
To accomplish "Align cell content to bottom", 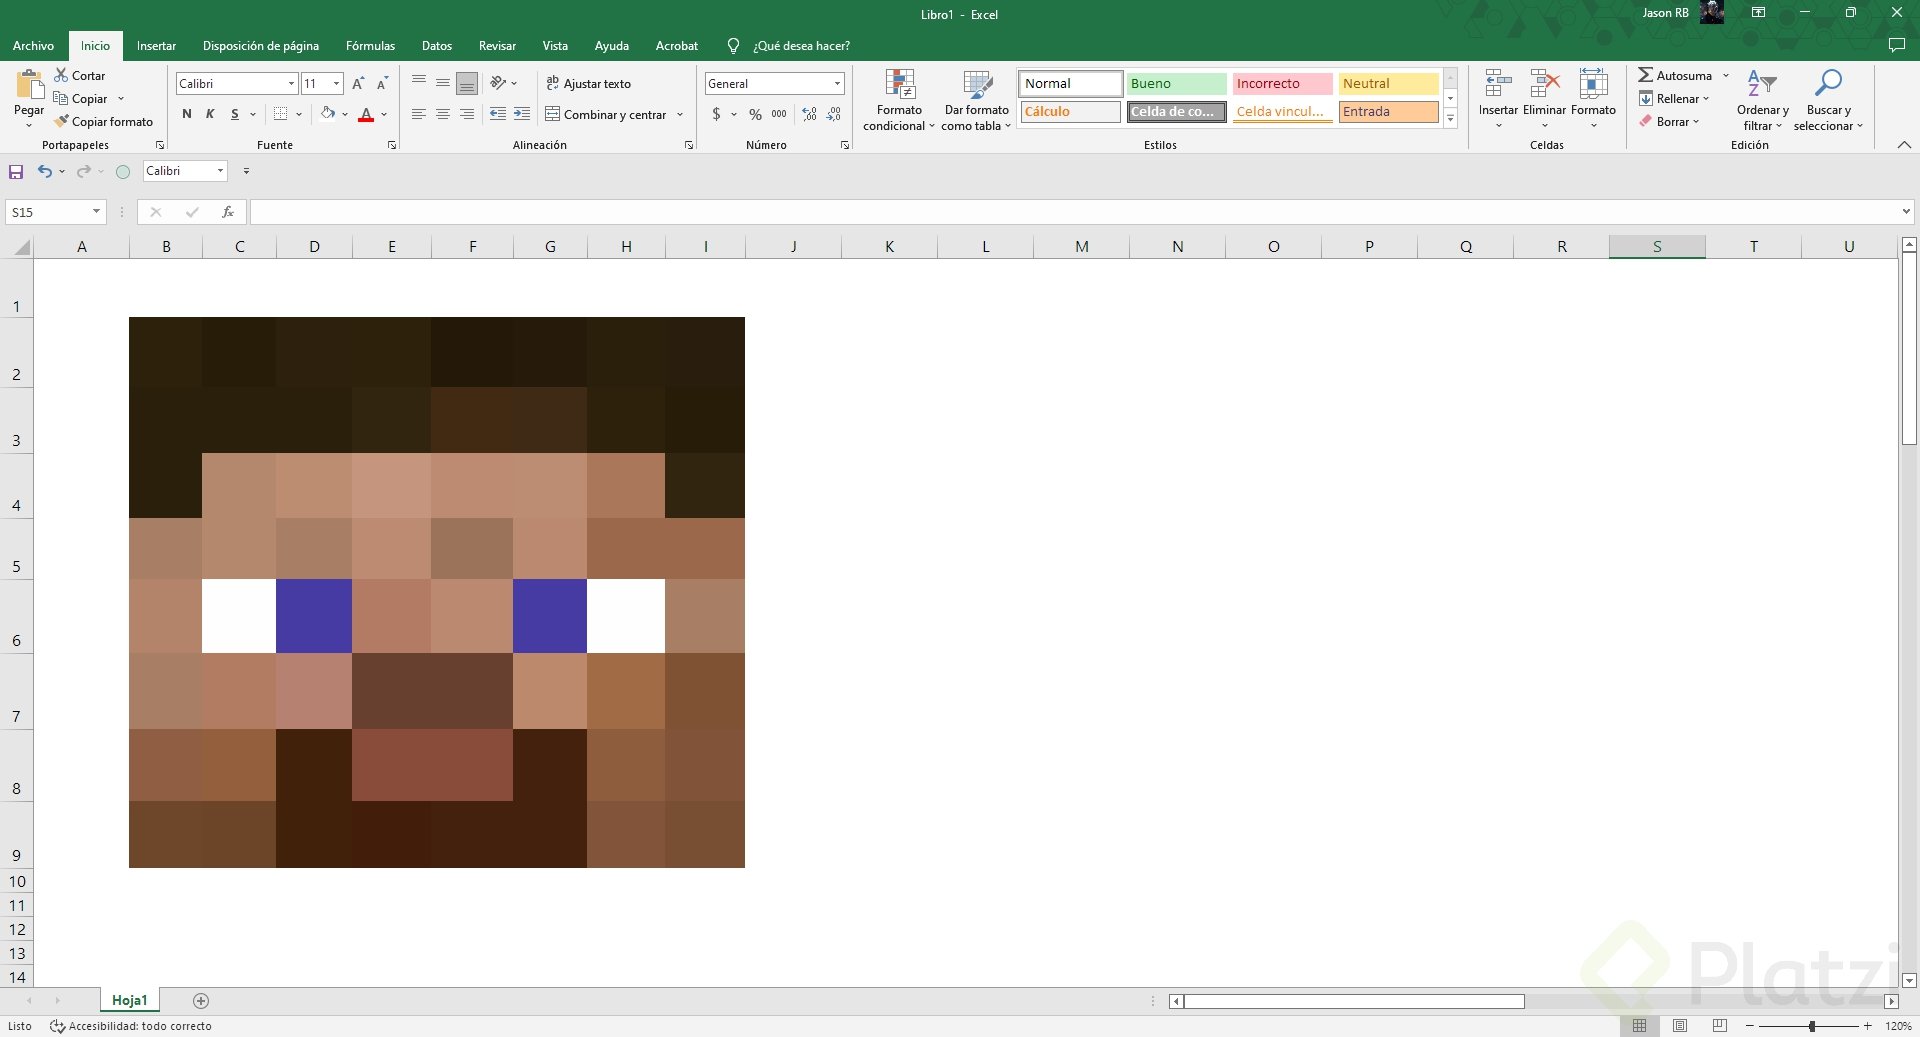I will pyautogui.click(x=467, y=83).
